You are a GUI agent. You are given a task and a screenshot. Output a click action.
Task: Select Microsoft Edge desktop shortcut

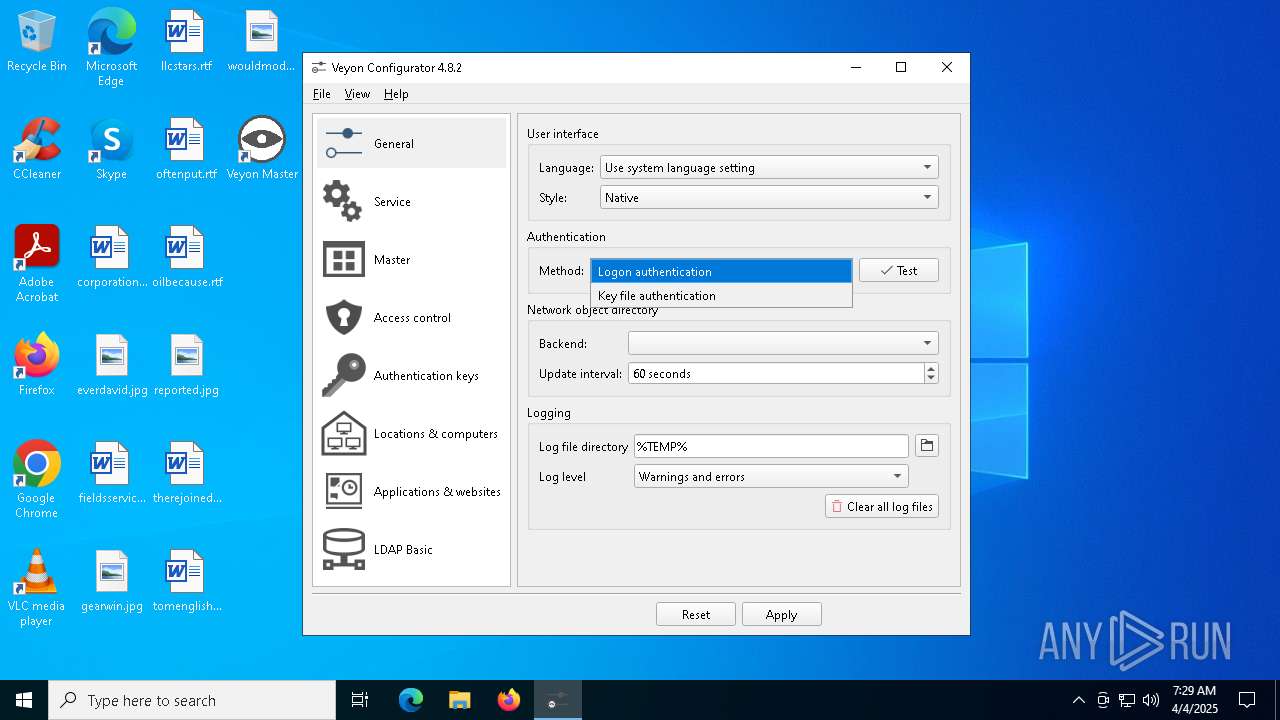(111, 48)
